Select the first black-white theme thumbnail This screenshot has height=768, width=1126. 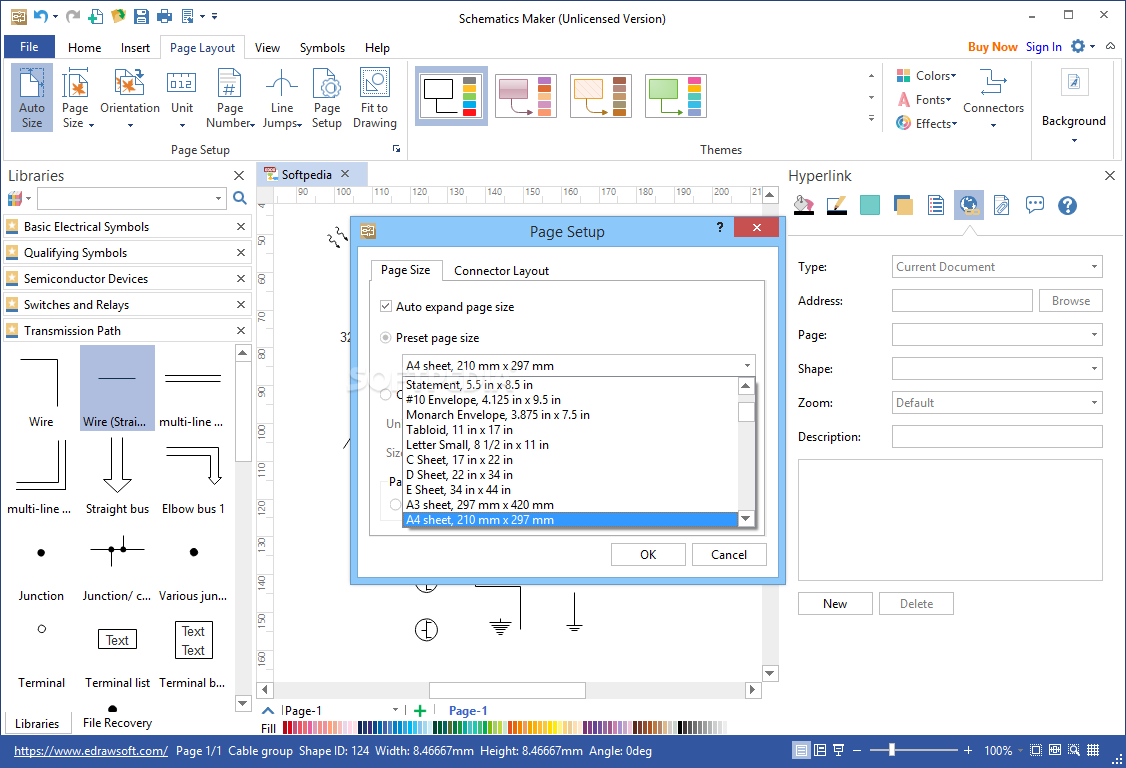[x=451, y=96]
